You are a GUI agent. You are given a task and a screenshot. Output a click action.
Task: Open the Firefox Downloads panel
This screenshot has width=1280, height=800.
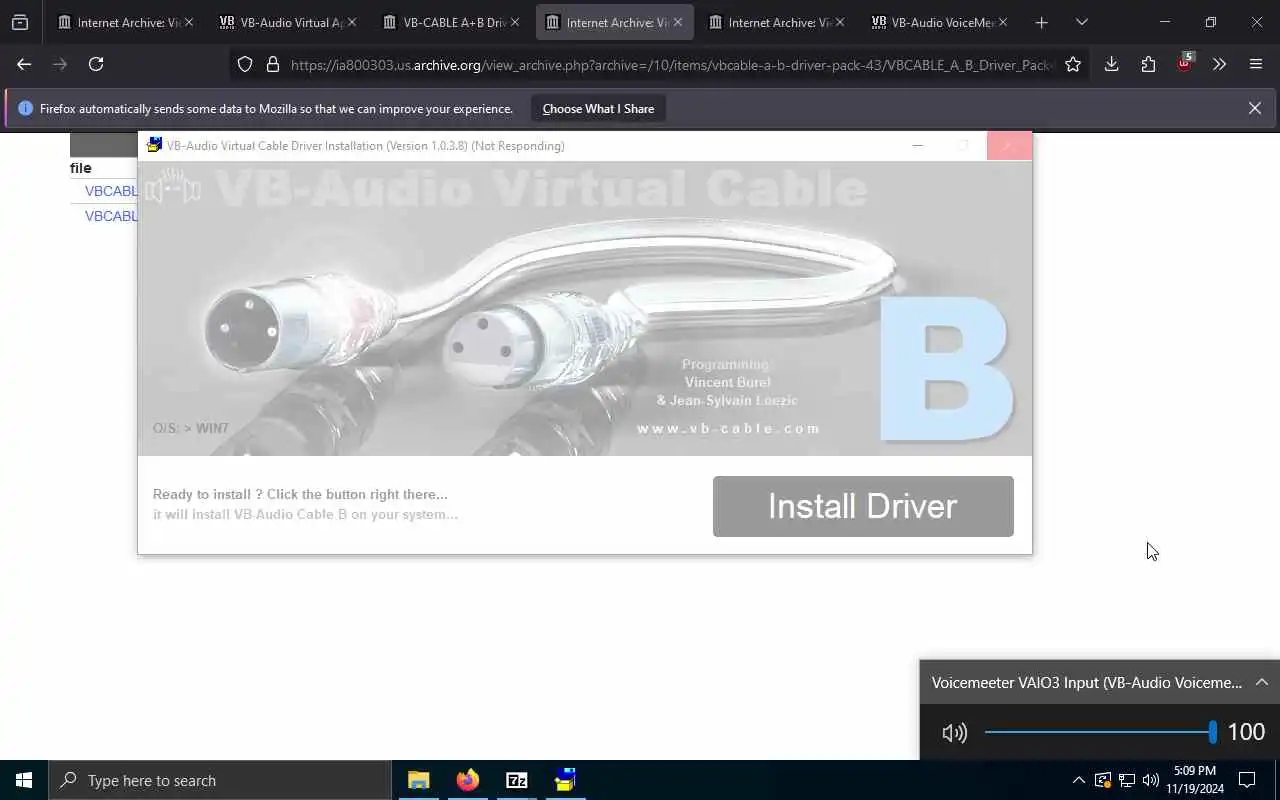(1111, 64)
